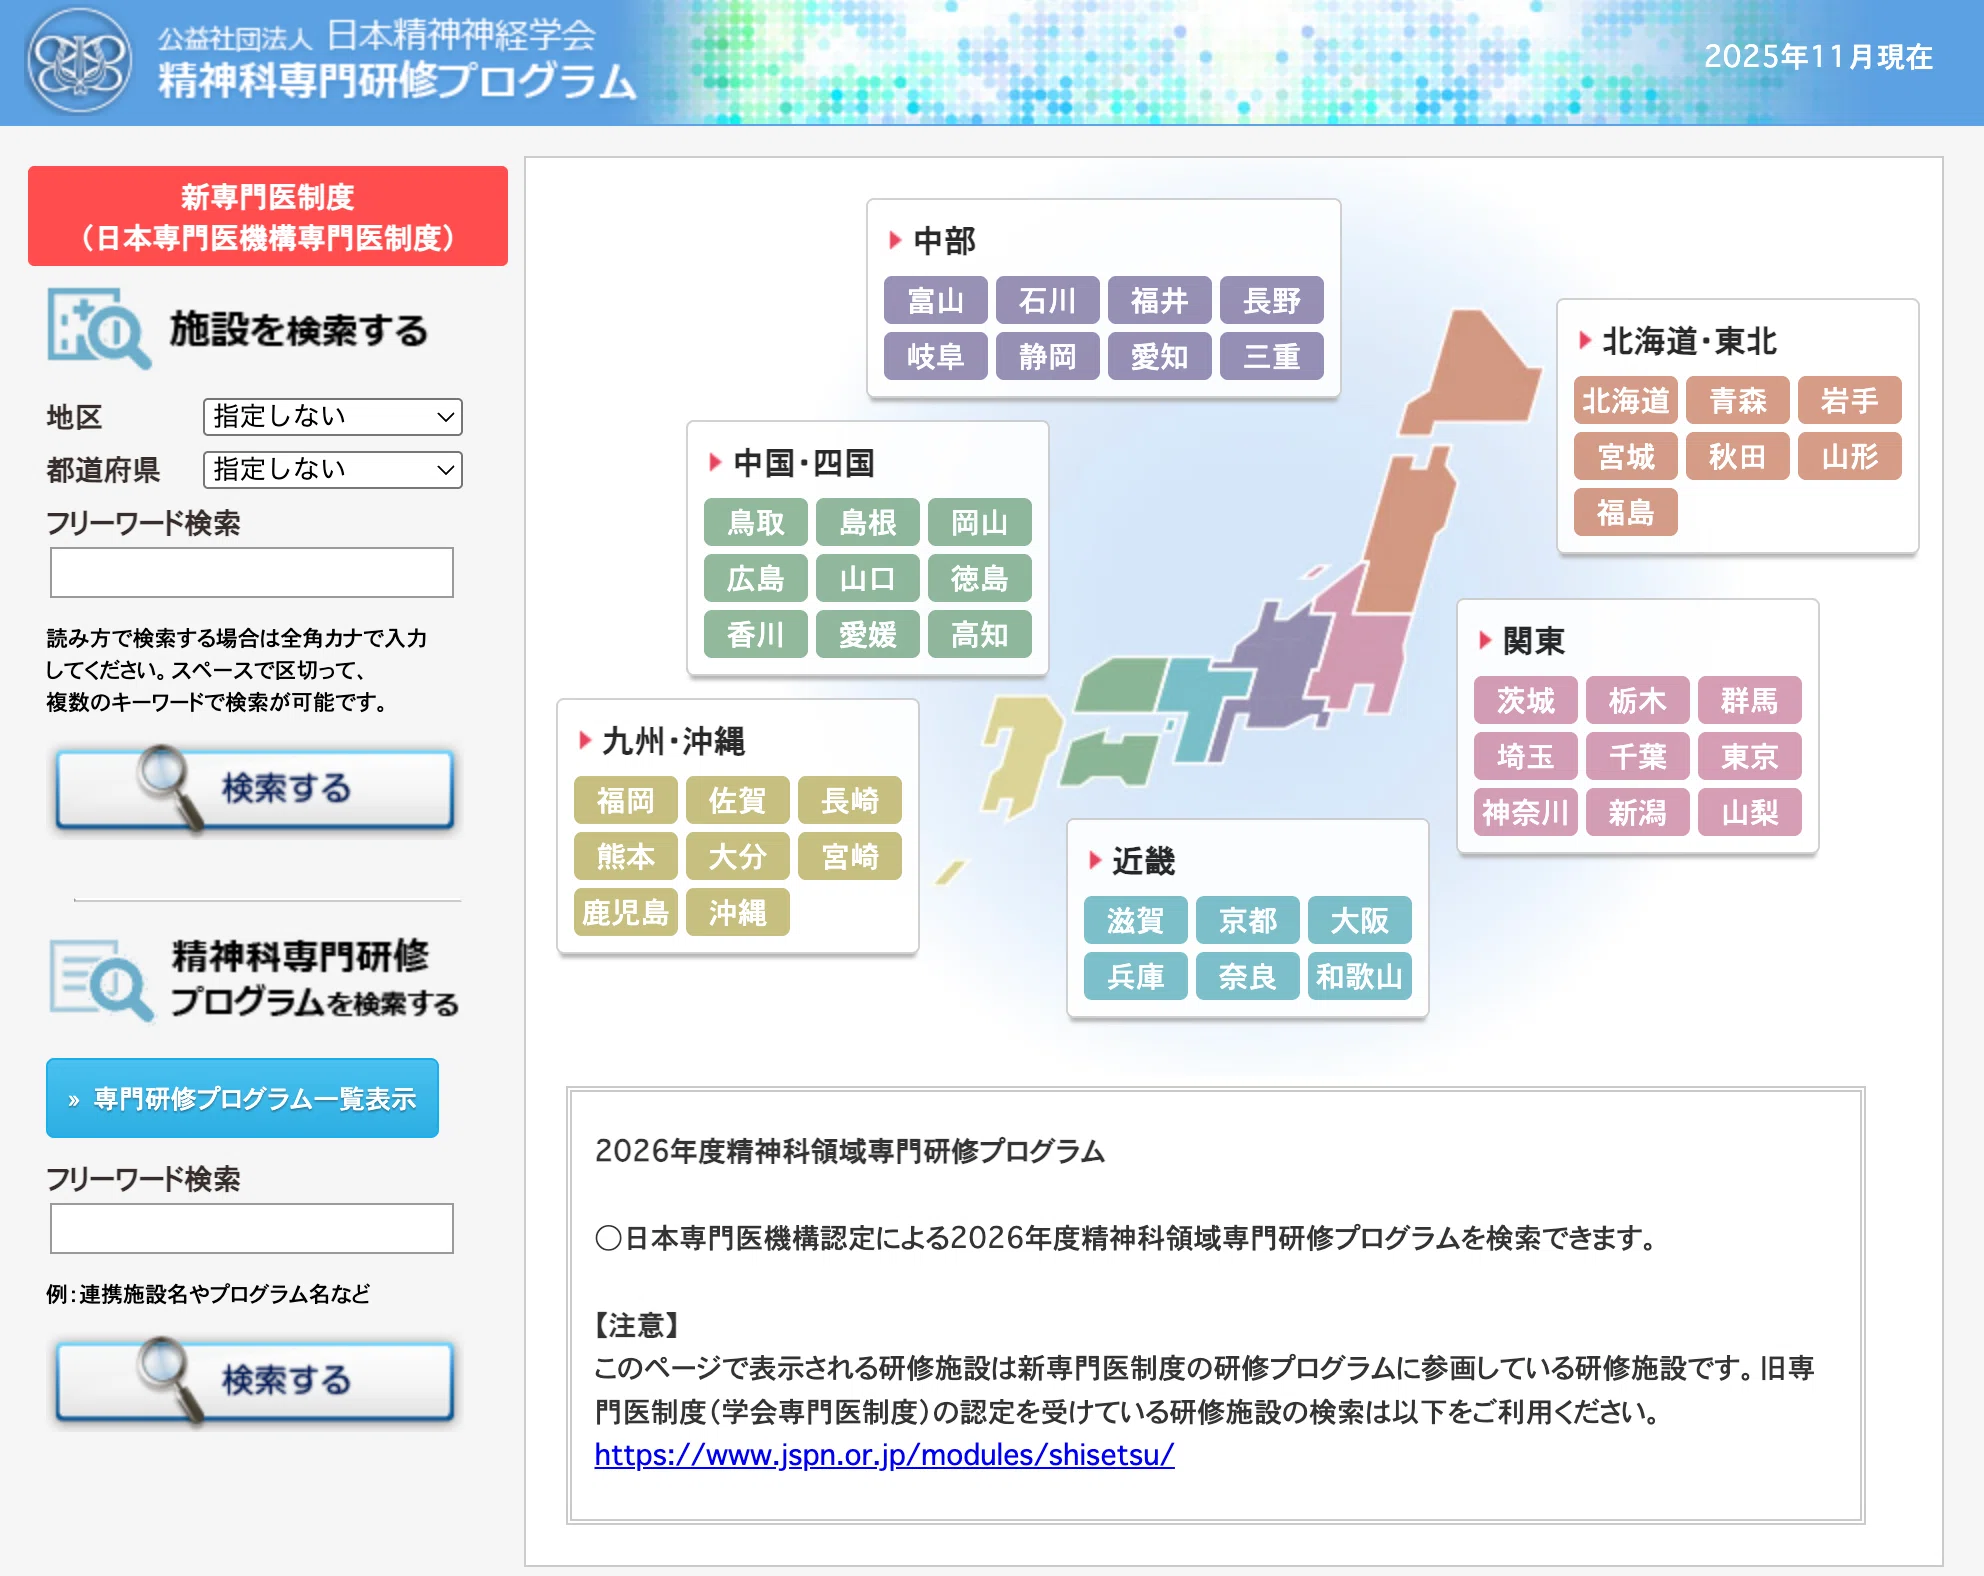Select 福島 prefecture button
Viewport: 1984px width, 1576px height.
tap(1626, 512)
